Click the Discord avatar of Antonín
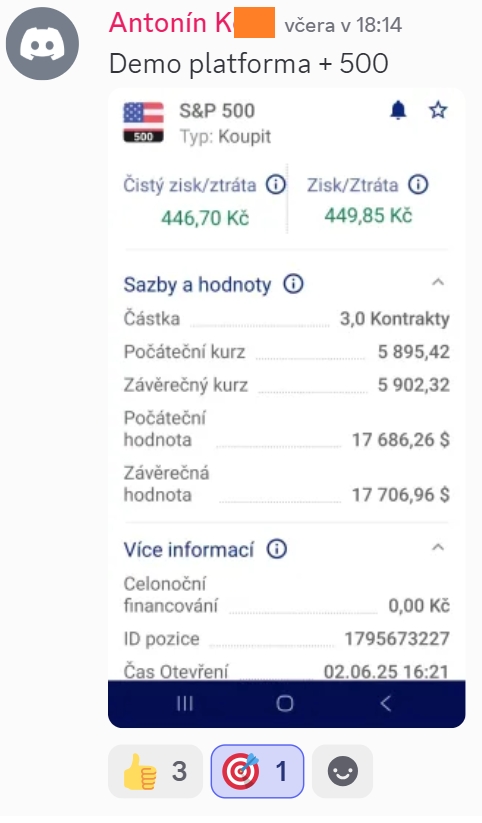This screenshot has height=823, width=482. [43, 44]
